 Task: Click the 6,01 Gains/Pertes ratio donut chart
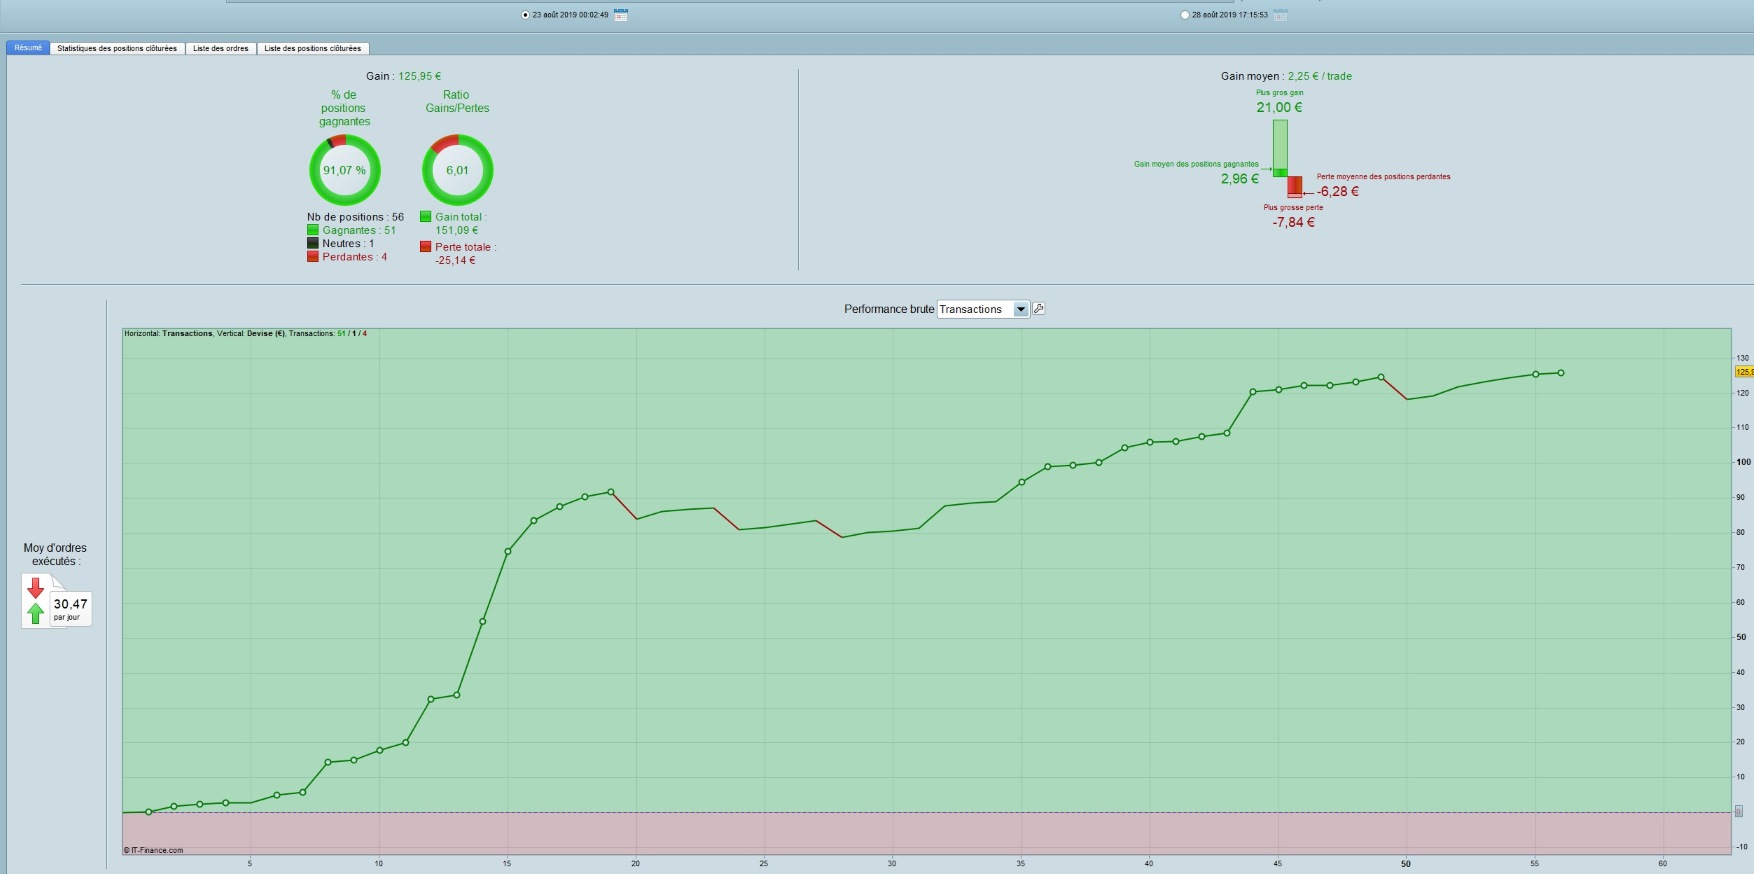click(x=458, y=170)
